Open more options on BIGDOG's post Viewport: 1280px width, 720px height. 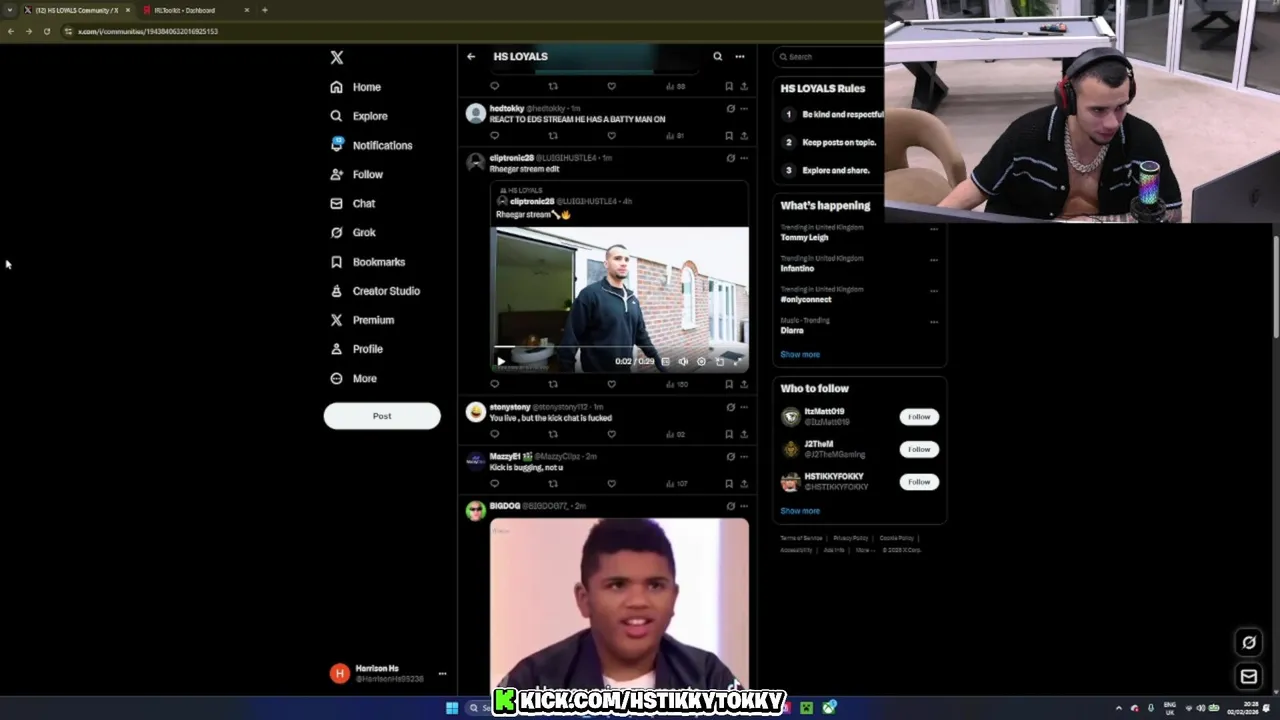743,506
